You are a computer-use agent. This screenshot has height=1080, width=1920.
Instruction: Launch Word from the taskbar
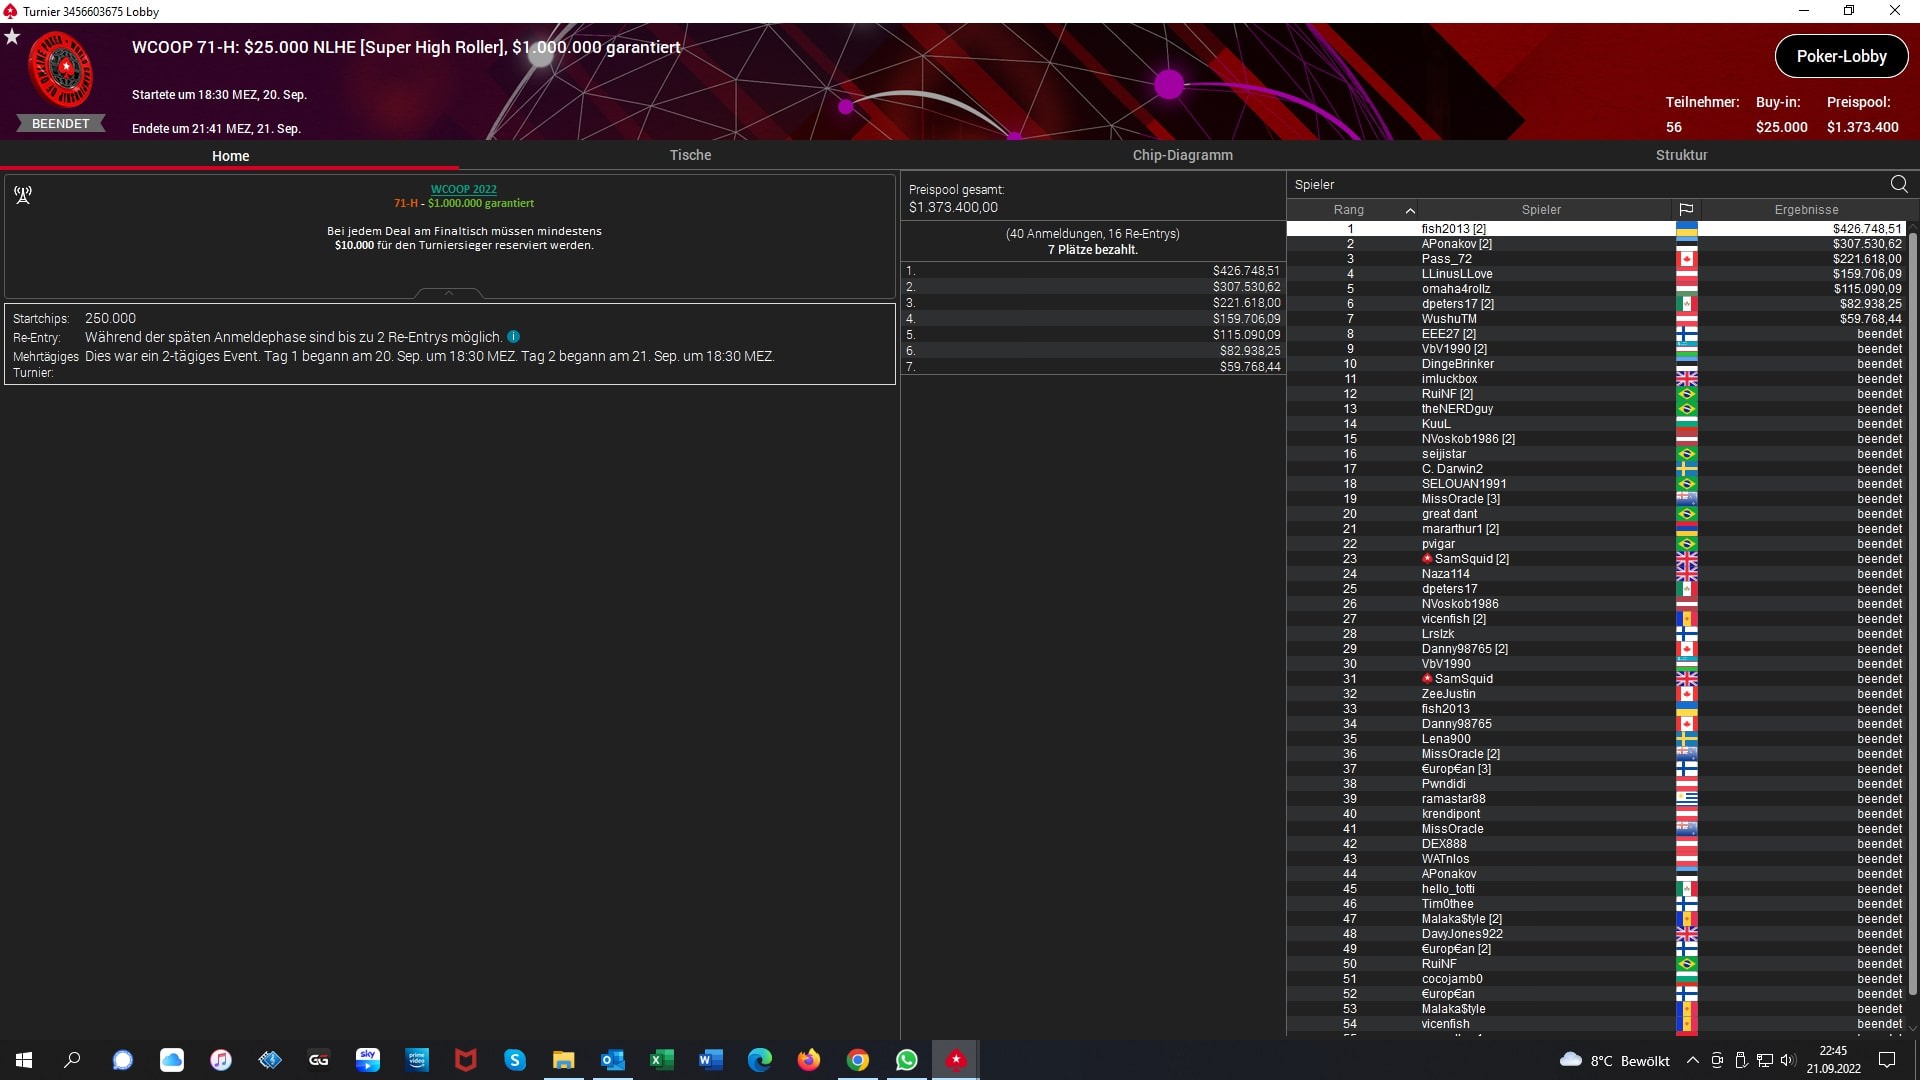coord(711,1060)
